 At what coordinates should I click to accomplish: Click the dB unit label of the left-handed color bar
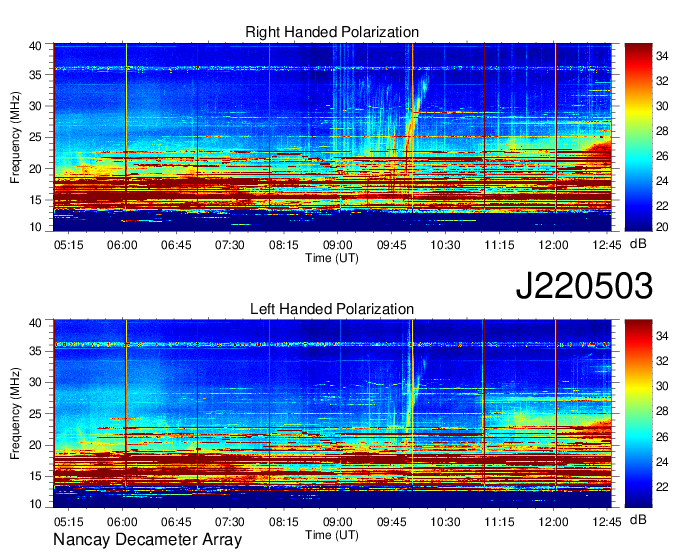(638, 520)
